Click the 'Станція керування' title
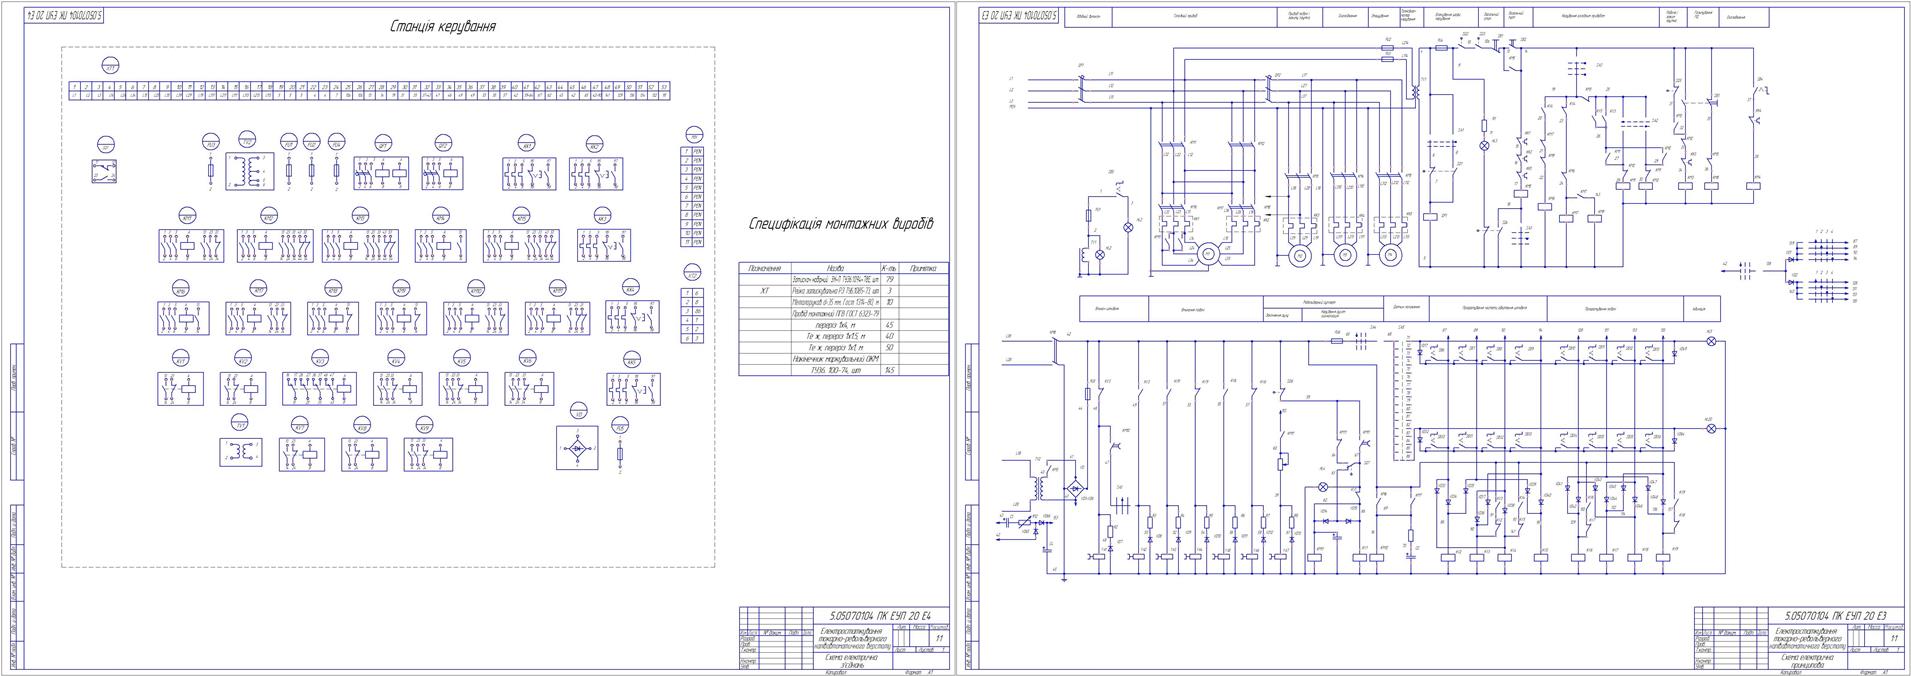The height and width of the screenshot is (676, 1911). pyautogui.click(x=442, y=27)
